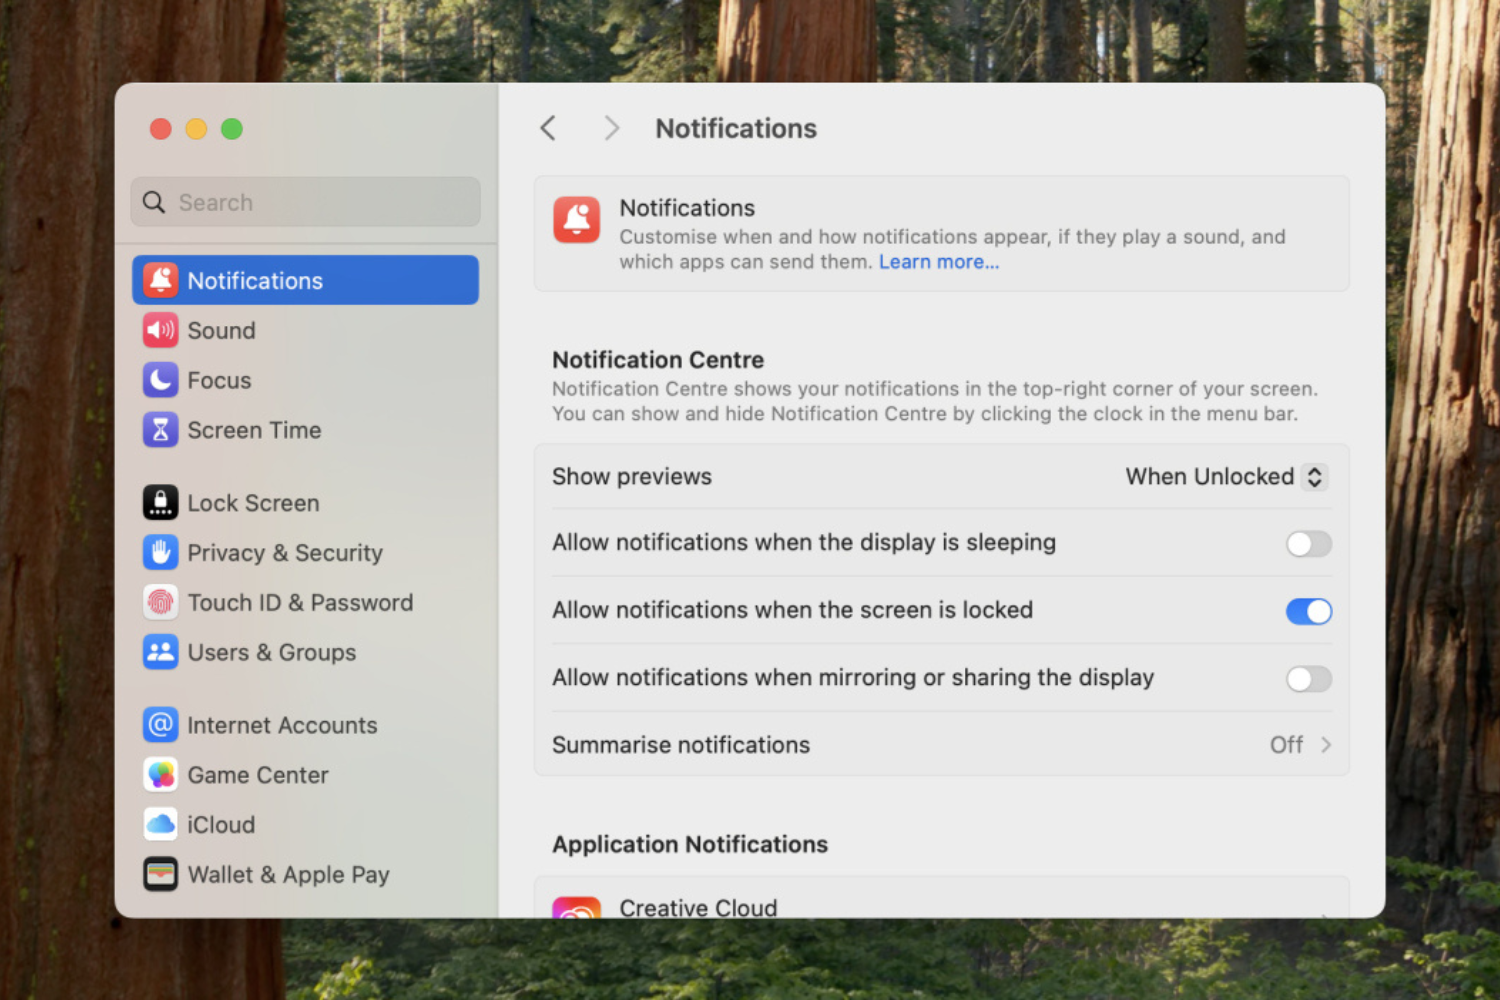Click the Touch ID fingerprint icon
Image resolution: width=1500 pixels, height=1000 pixels.
pyautogui.click(x=160, y=603)
